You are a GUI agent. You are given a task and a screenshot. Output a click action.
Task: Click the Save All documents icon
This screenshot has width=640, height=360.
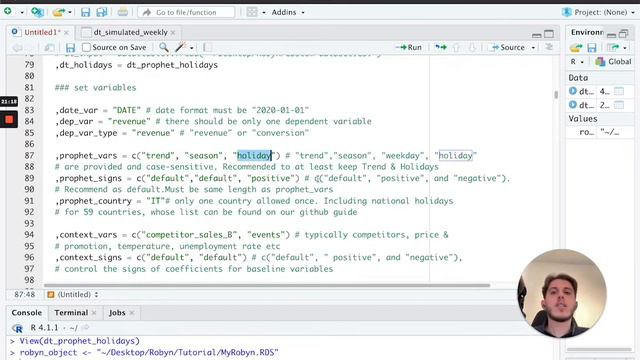click(102, 12)
